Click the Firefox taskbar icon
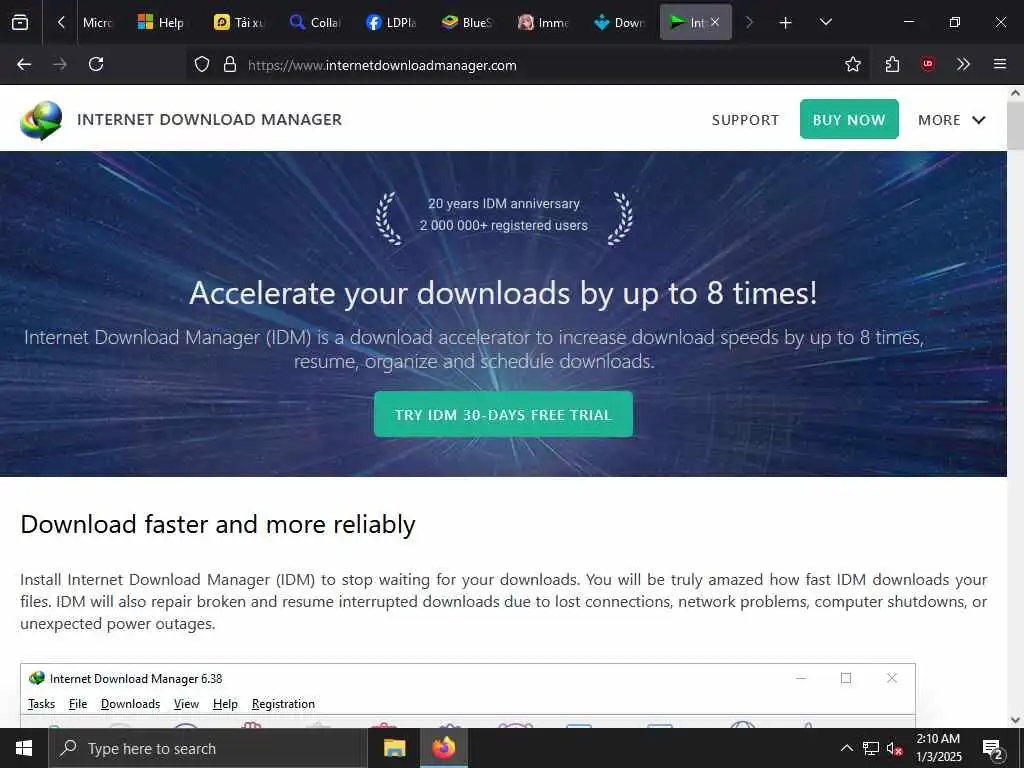The image size is (1024, 768). click(x=443, y=748)
